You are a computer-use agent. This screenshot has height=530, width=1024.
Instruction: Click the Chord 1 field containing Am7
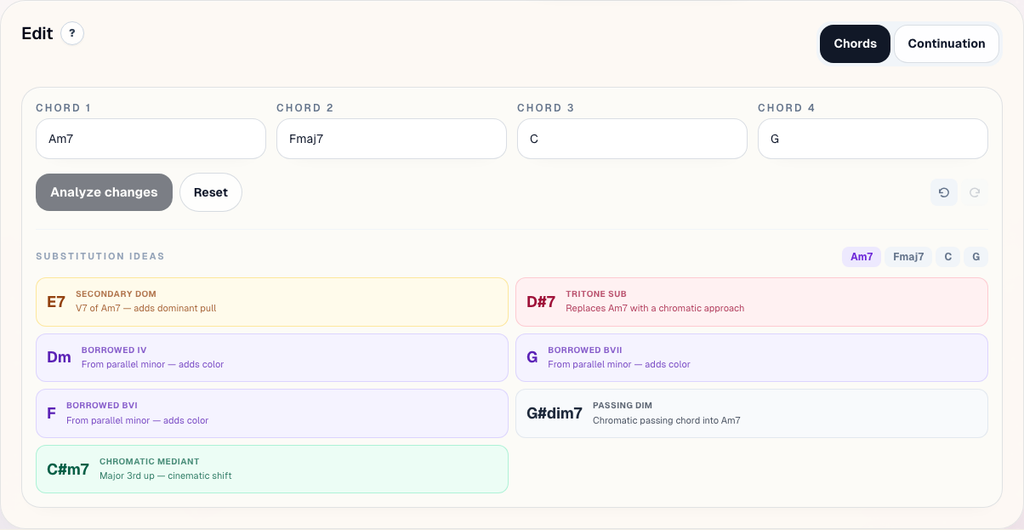pyautogui.click(x=151, y=138)
